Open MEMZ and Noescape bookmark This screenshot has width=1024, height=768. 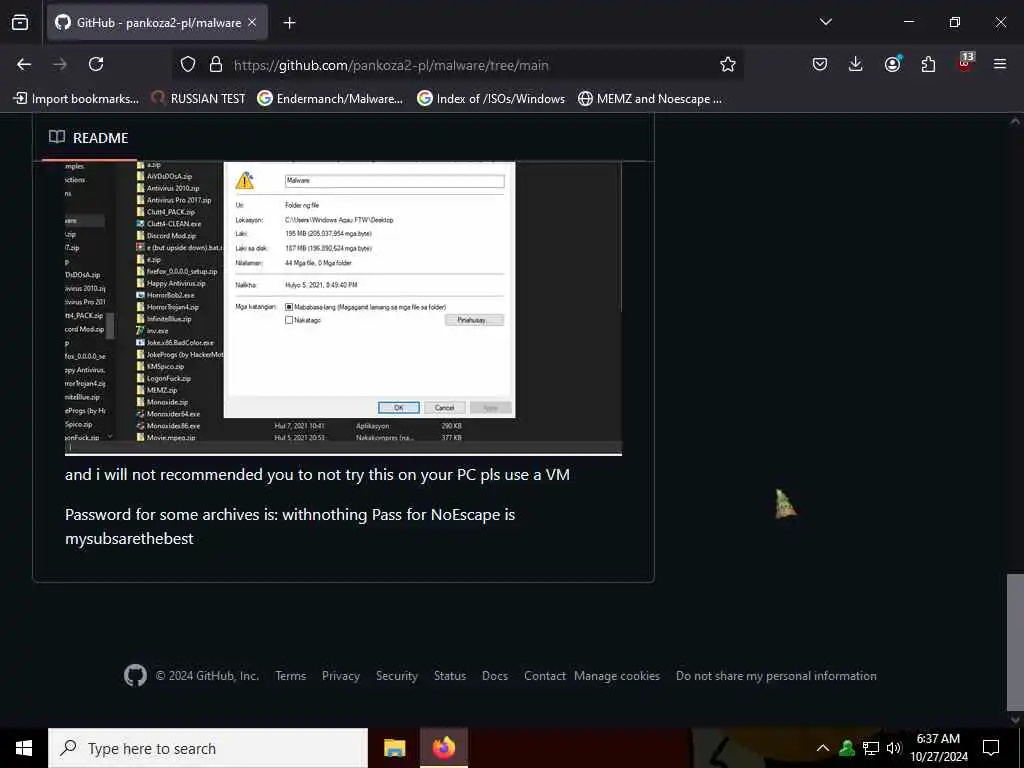(650, 99)
